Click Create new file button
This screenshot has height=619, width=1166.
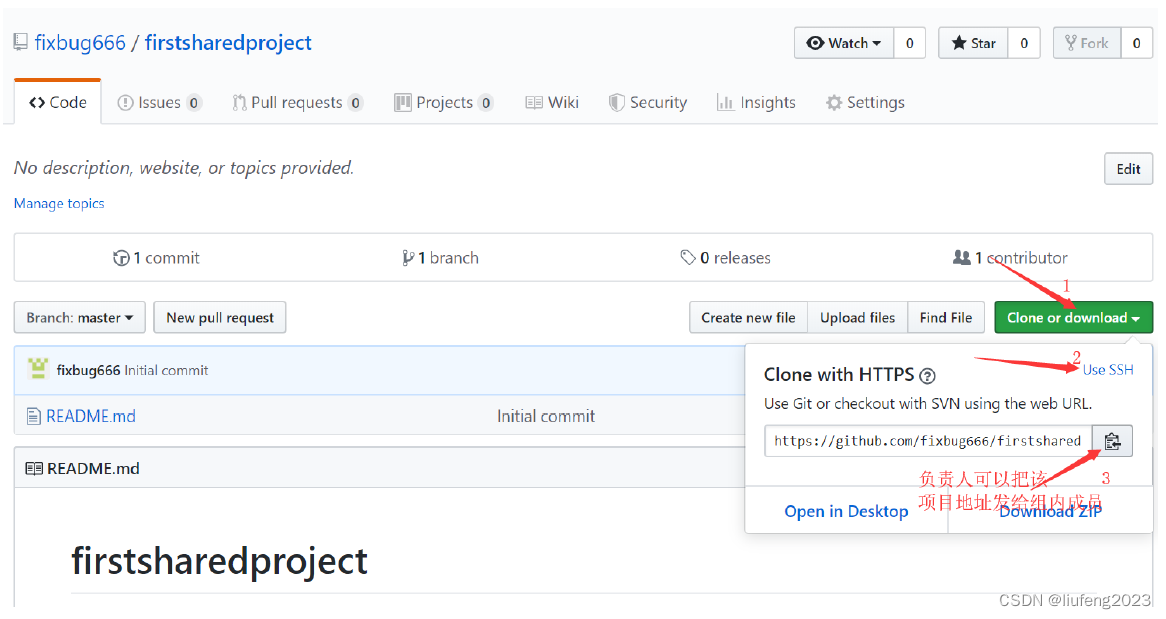click(x=748, y=318)
